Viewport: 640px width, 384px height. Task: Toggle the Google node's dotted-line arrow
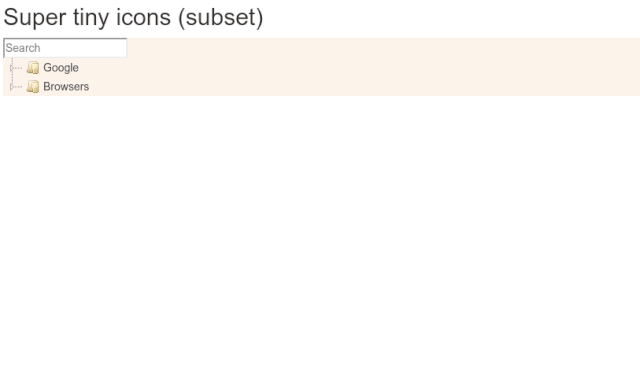11,68
